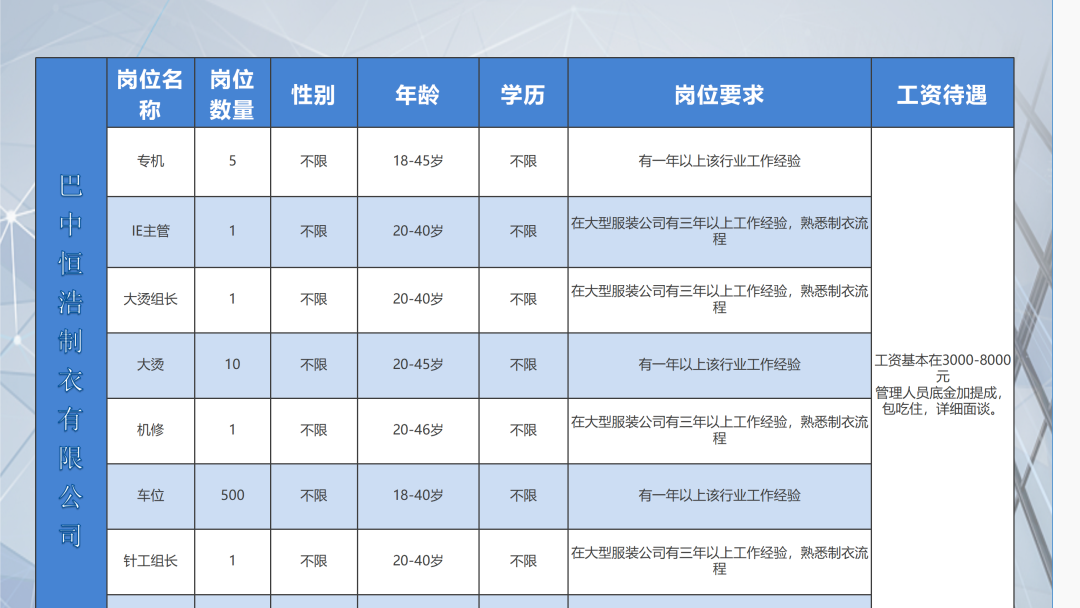Click quantity 10 in the 大烫 row

232,364
